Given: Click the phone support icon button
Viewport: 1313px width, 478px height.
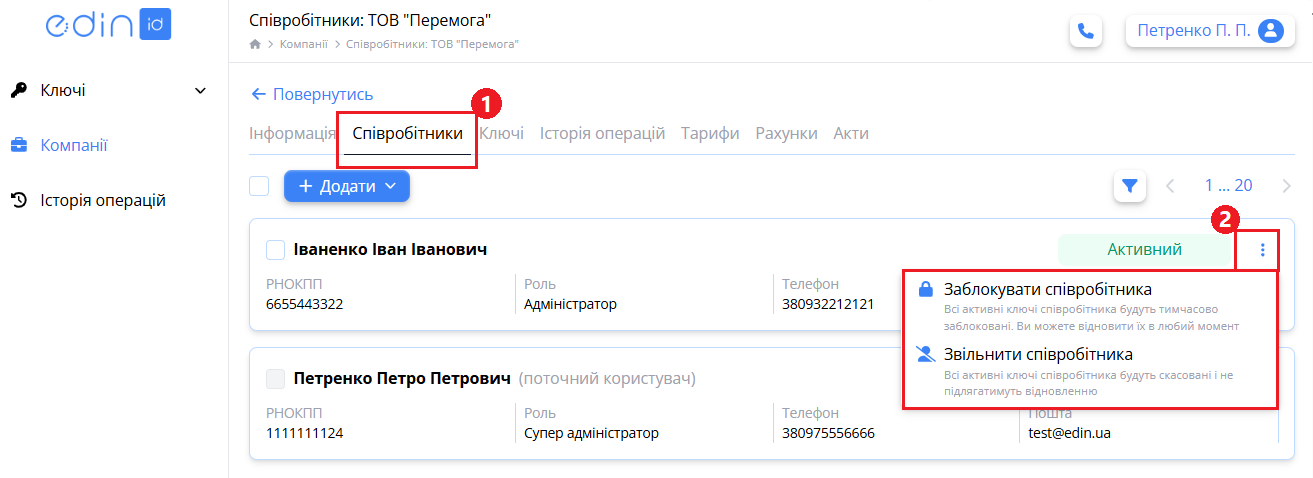Looking at the screenshot, I should tap(1086, 31).
